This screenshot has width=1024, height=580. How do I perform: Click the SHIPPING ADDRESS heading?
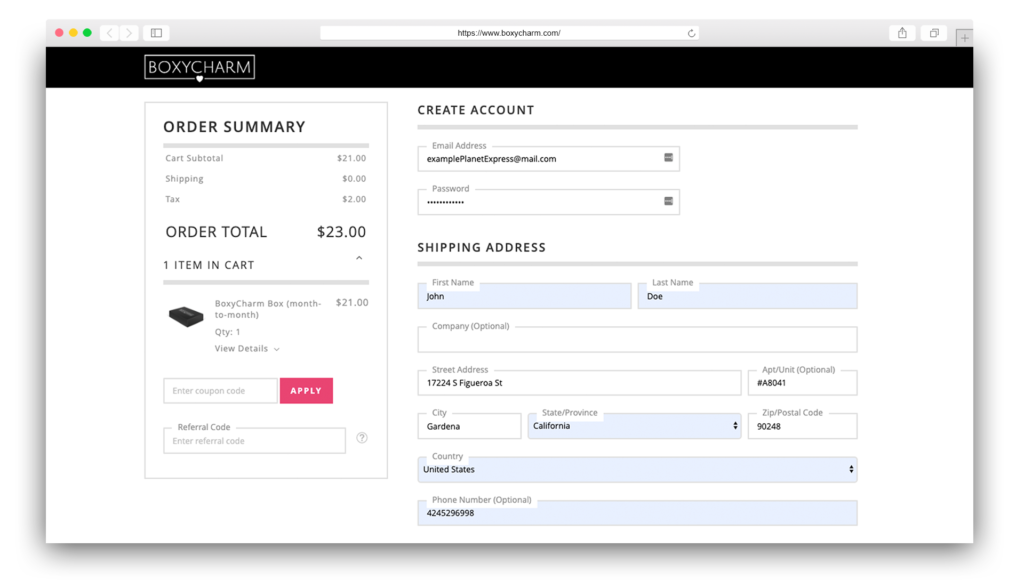[x=481, y=248]
